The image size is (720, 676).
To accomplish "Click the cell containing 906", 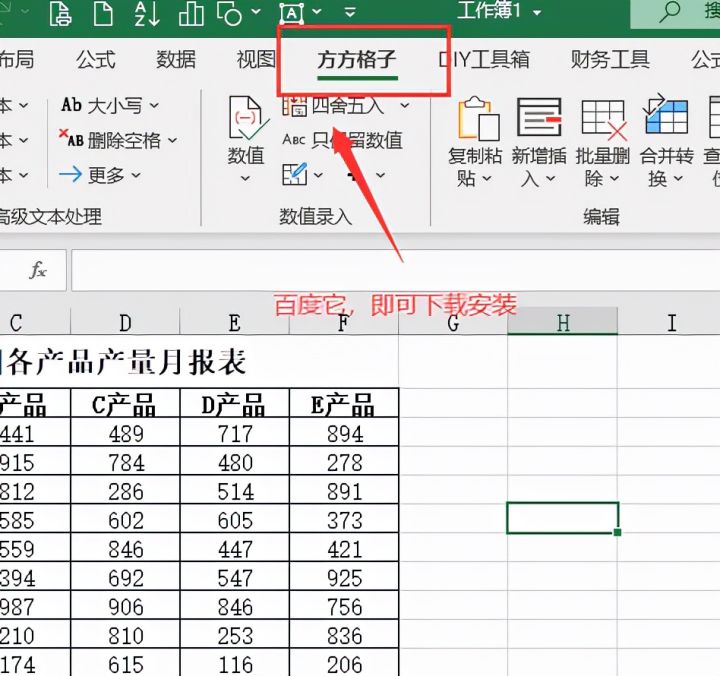I will [125, 606].
